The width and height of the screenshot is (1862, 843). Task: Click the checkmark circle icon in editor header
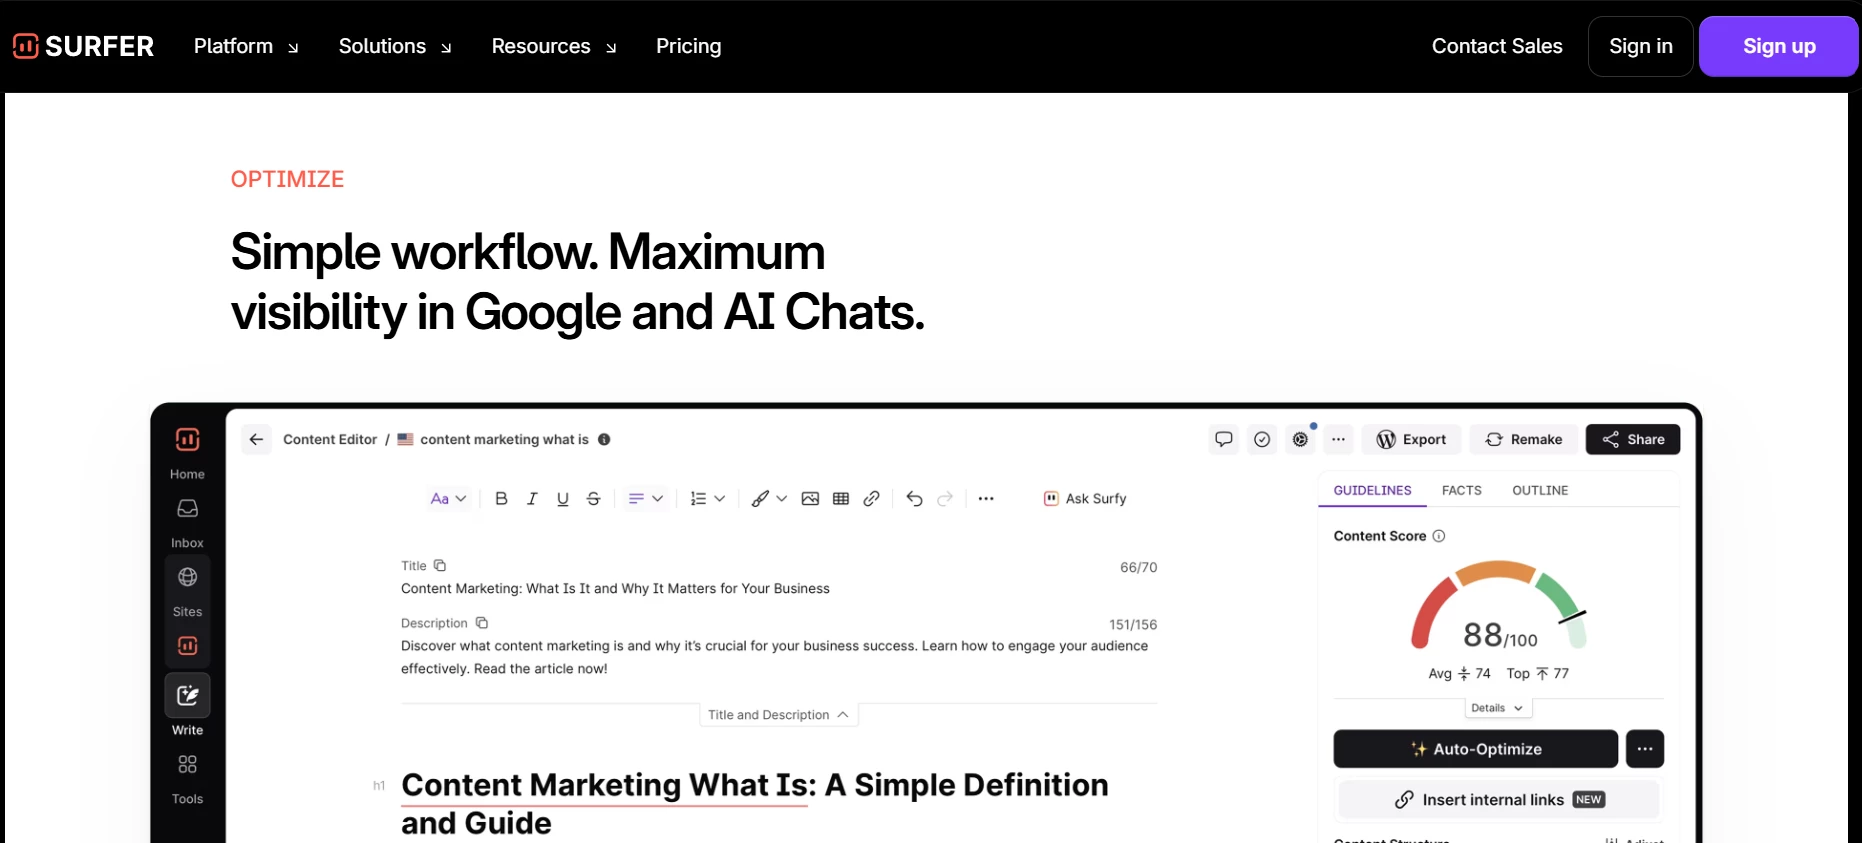coord(1262,439)
